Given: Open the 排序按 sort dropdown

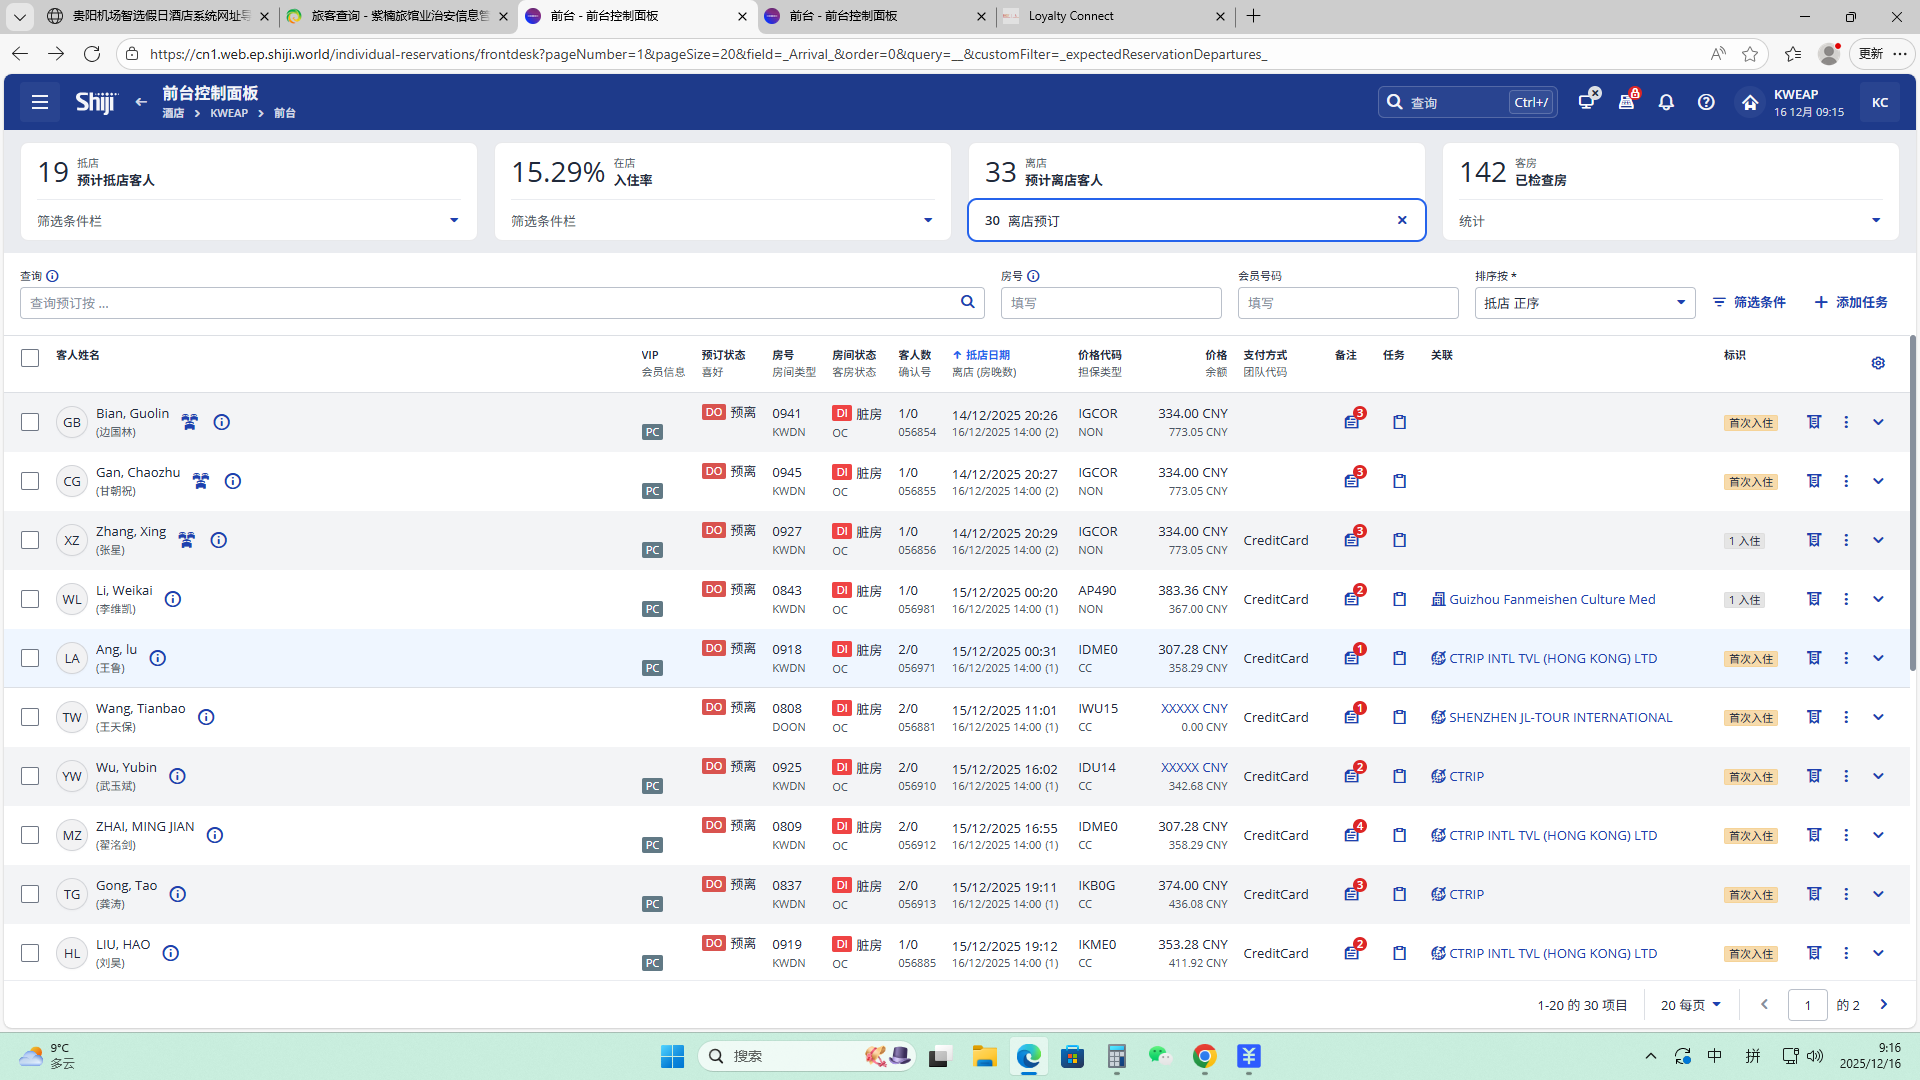Looking at the screenshot, I should click(x=1584, y=303).
